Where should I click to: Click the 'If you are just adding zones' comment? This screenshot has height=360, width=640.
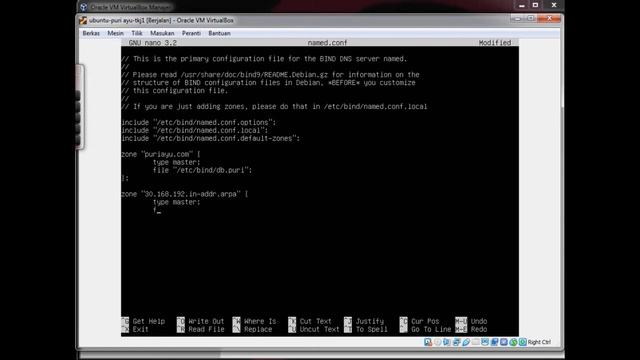pyautogui.click(x=274, y=107)
